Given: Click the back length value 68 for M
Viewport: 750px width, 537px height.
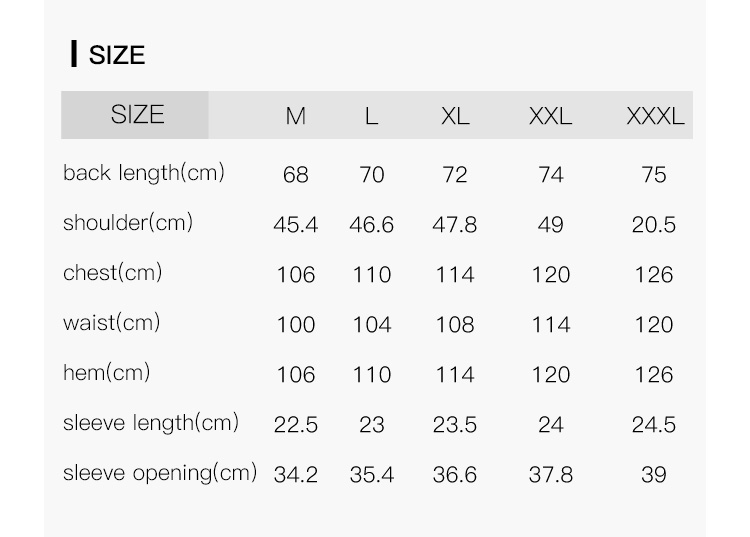Looking at the screenshot, I should pyautogui.click(x=295, y=175).
